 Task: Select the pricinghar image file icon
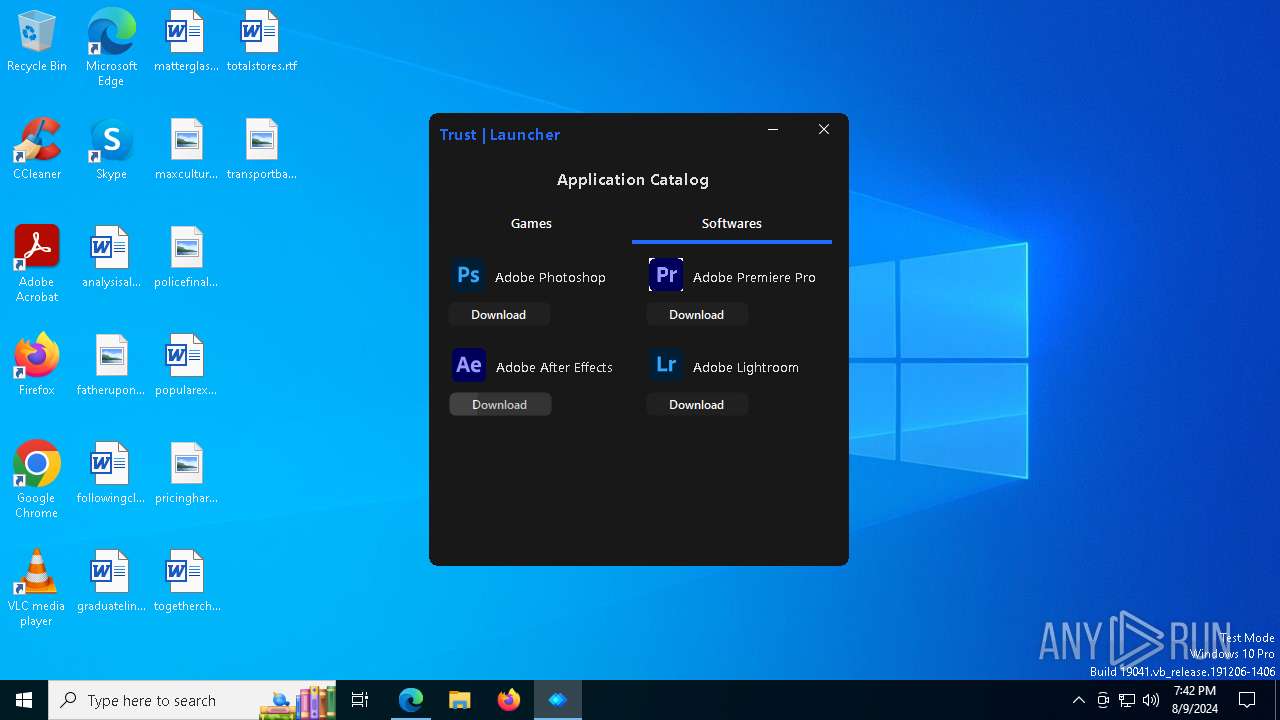click(x=186, y=474)
